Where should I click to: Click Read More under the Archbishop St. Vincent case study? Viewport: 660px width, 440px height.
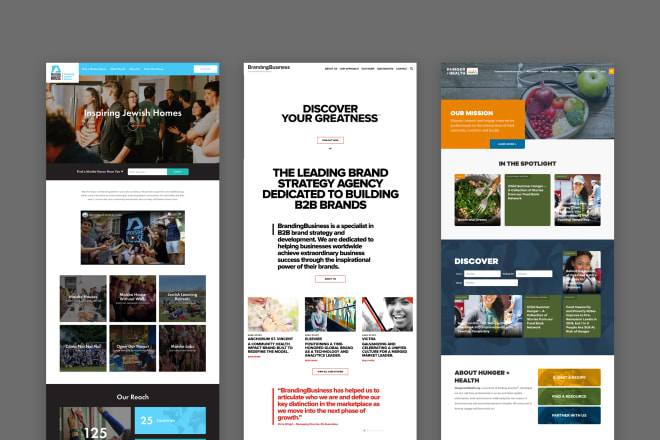[x=254, y=357]
